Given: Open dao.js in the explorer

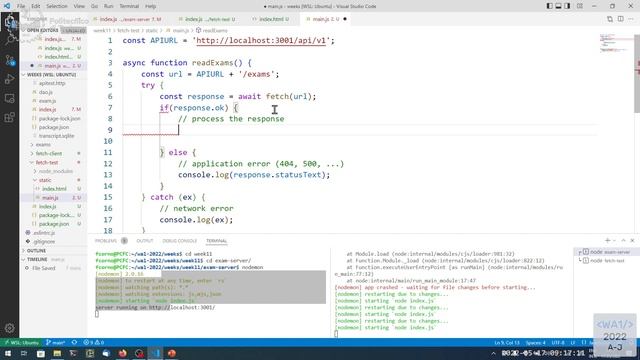Looking at the screenshot, I should pyautogui.click(x=45, y=92).
